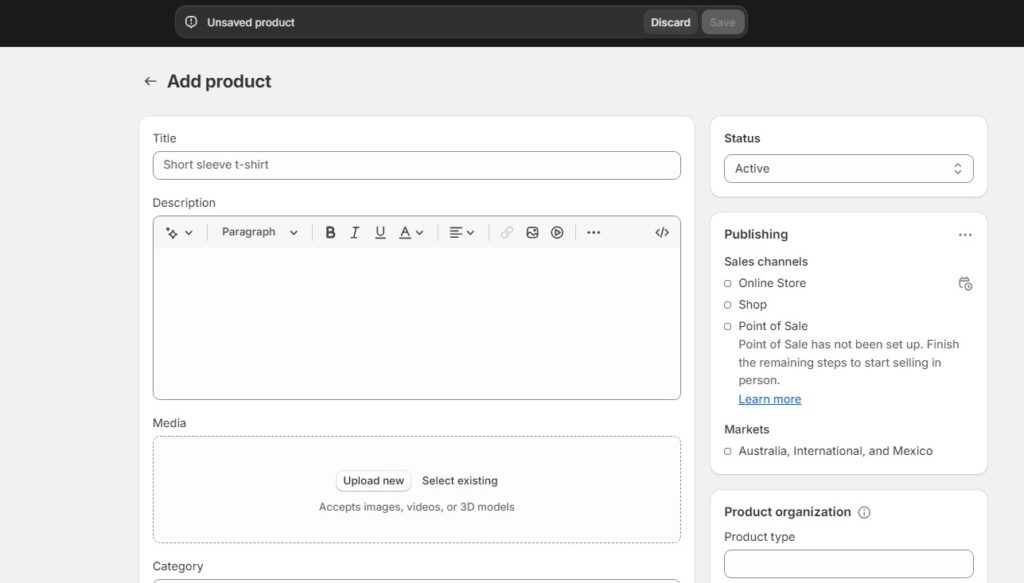Go back using arrow beside Add product
Screen dimensions: 1024x583
coord(150,82)
